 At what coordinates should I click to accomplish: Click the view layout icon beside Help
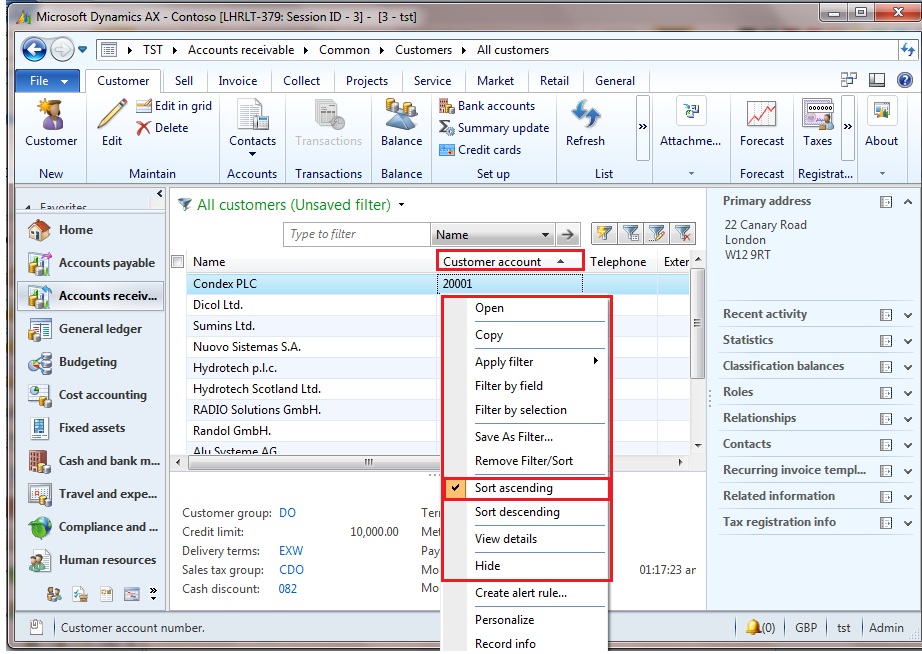(877, 80)
